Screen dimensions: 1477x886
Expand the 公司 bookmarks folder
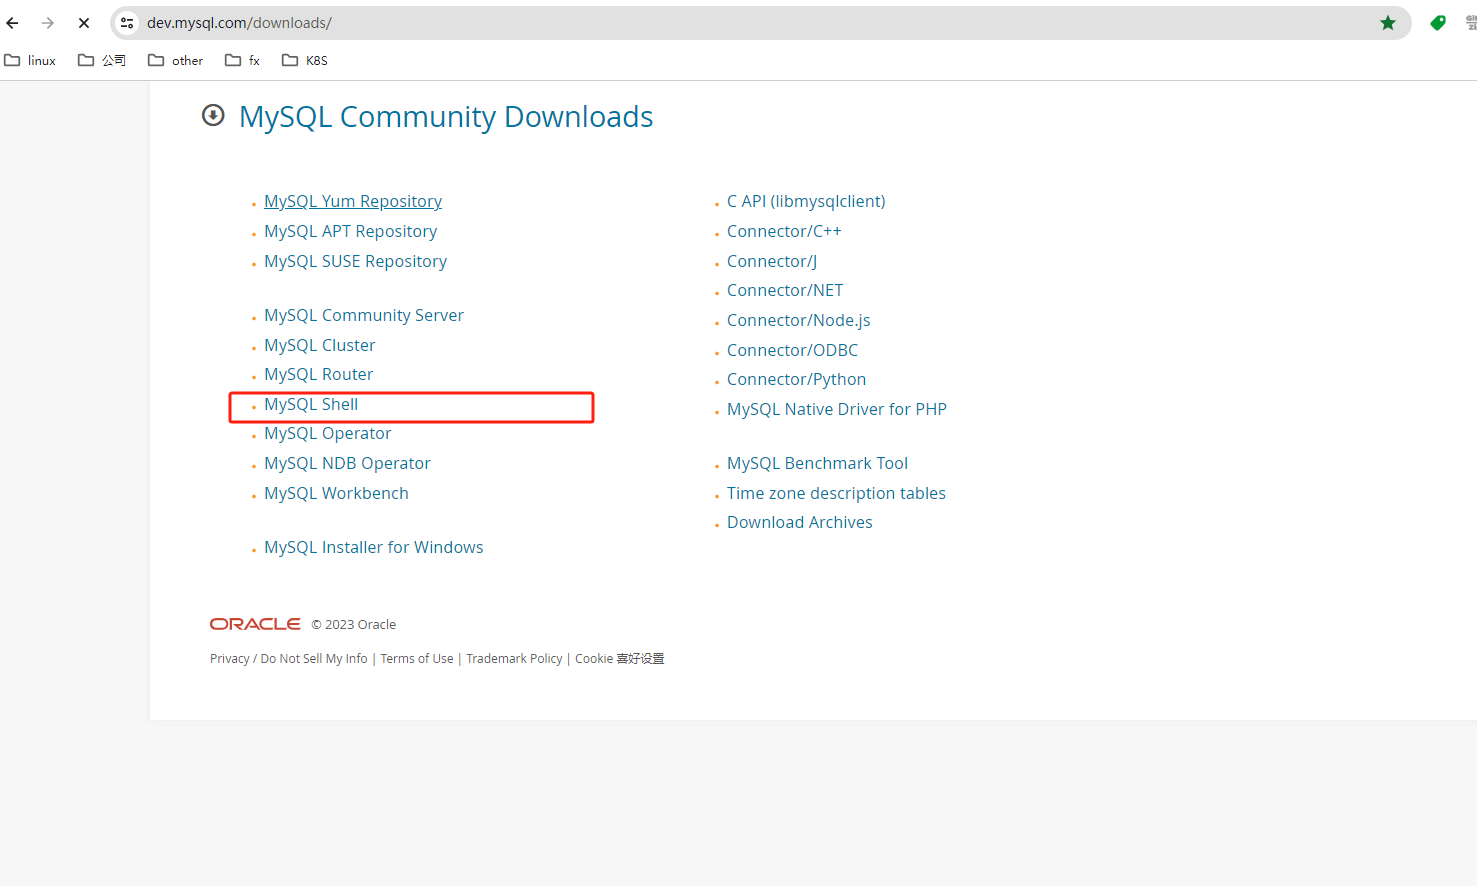(101, 60)
